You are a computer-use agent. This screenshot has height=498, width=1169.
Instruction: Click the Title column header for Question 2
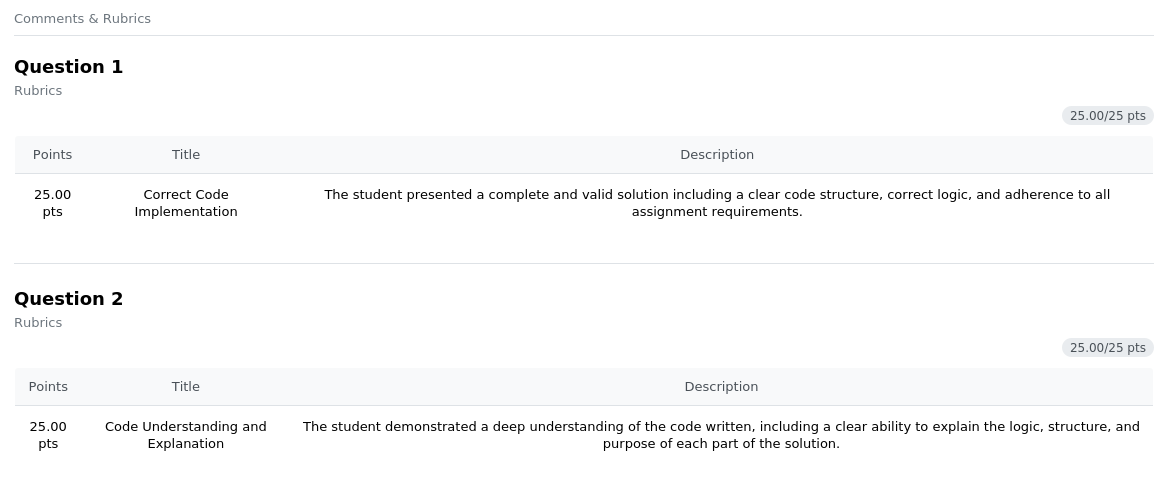pyautogui.click(x=186, y=387)
